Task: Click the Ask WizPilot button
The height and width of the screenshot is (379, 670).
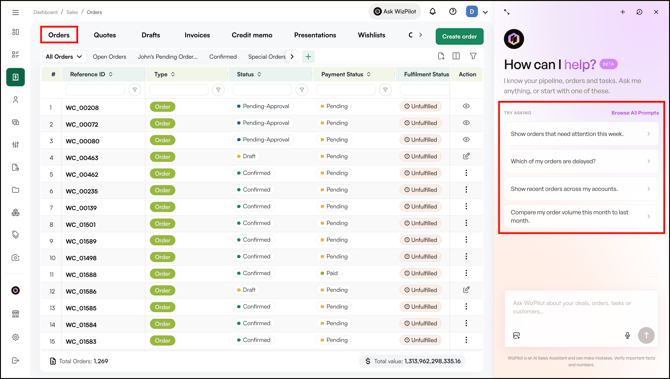Action: 395,12
